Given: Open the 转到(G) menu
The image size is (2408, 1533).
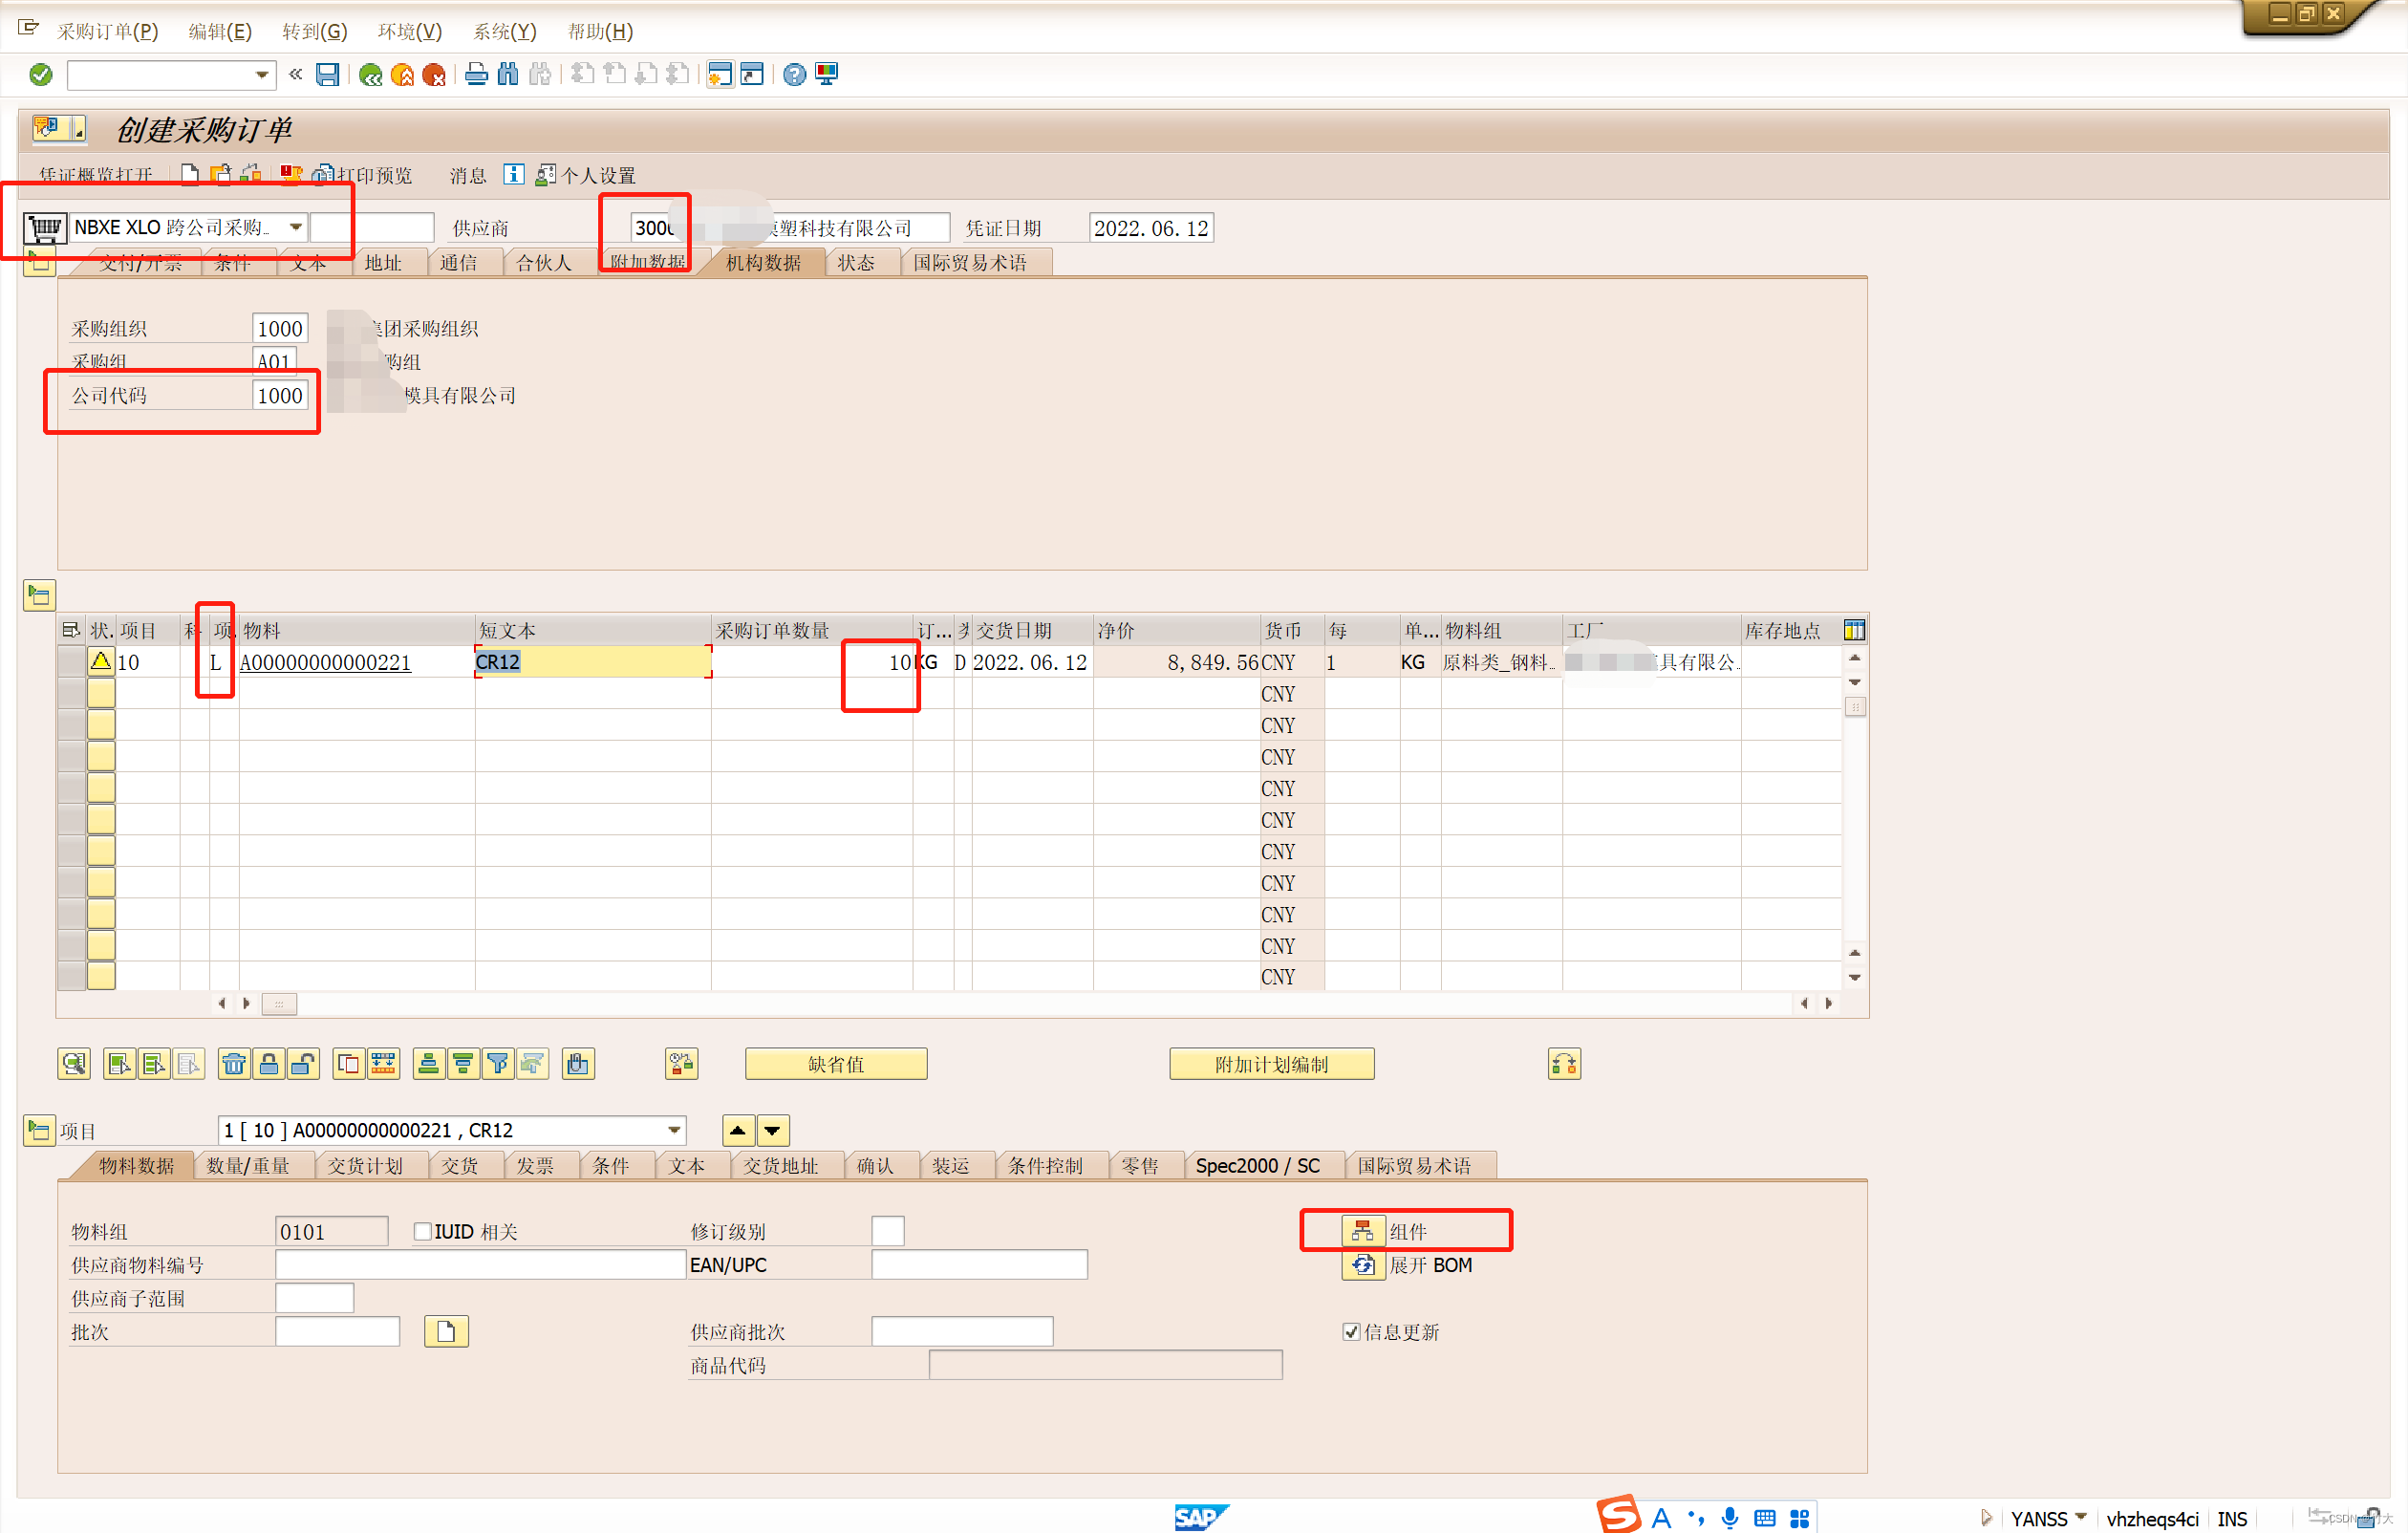Looking at the screenshot, I should point(314,31).
